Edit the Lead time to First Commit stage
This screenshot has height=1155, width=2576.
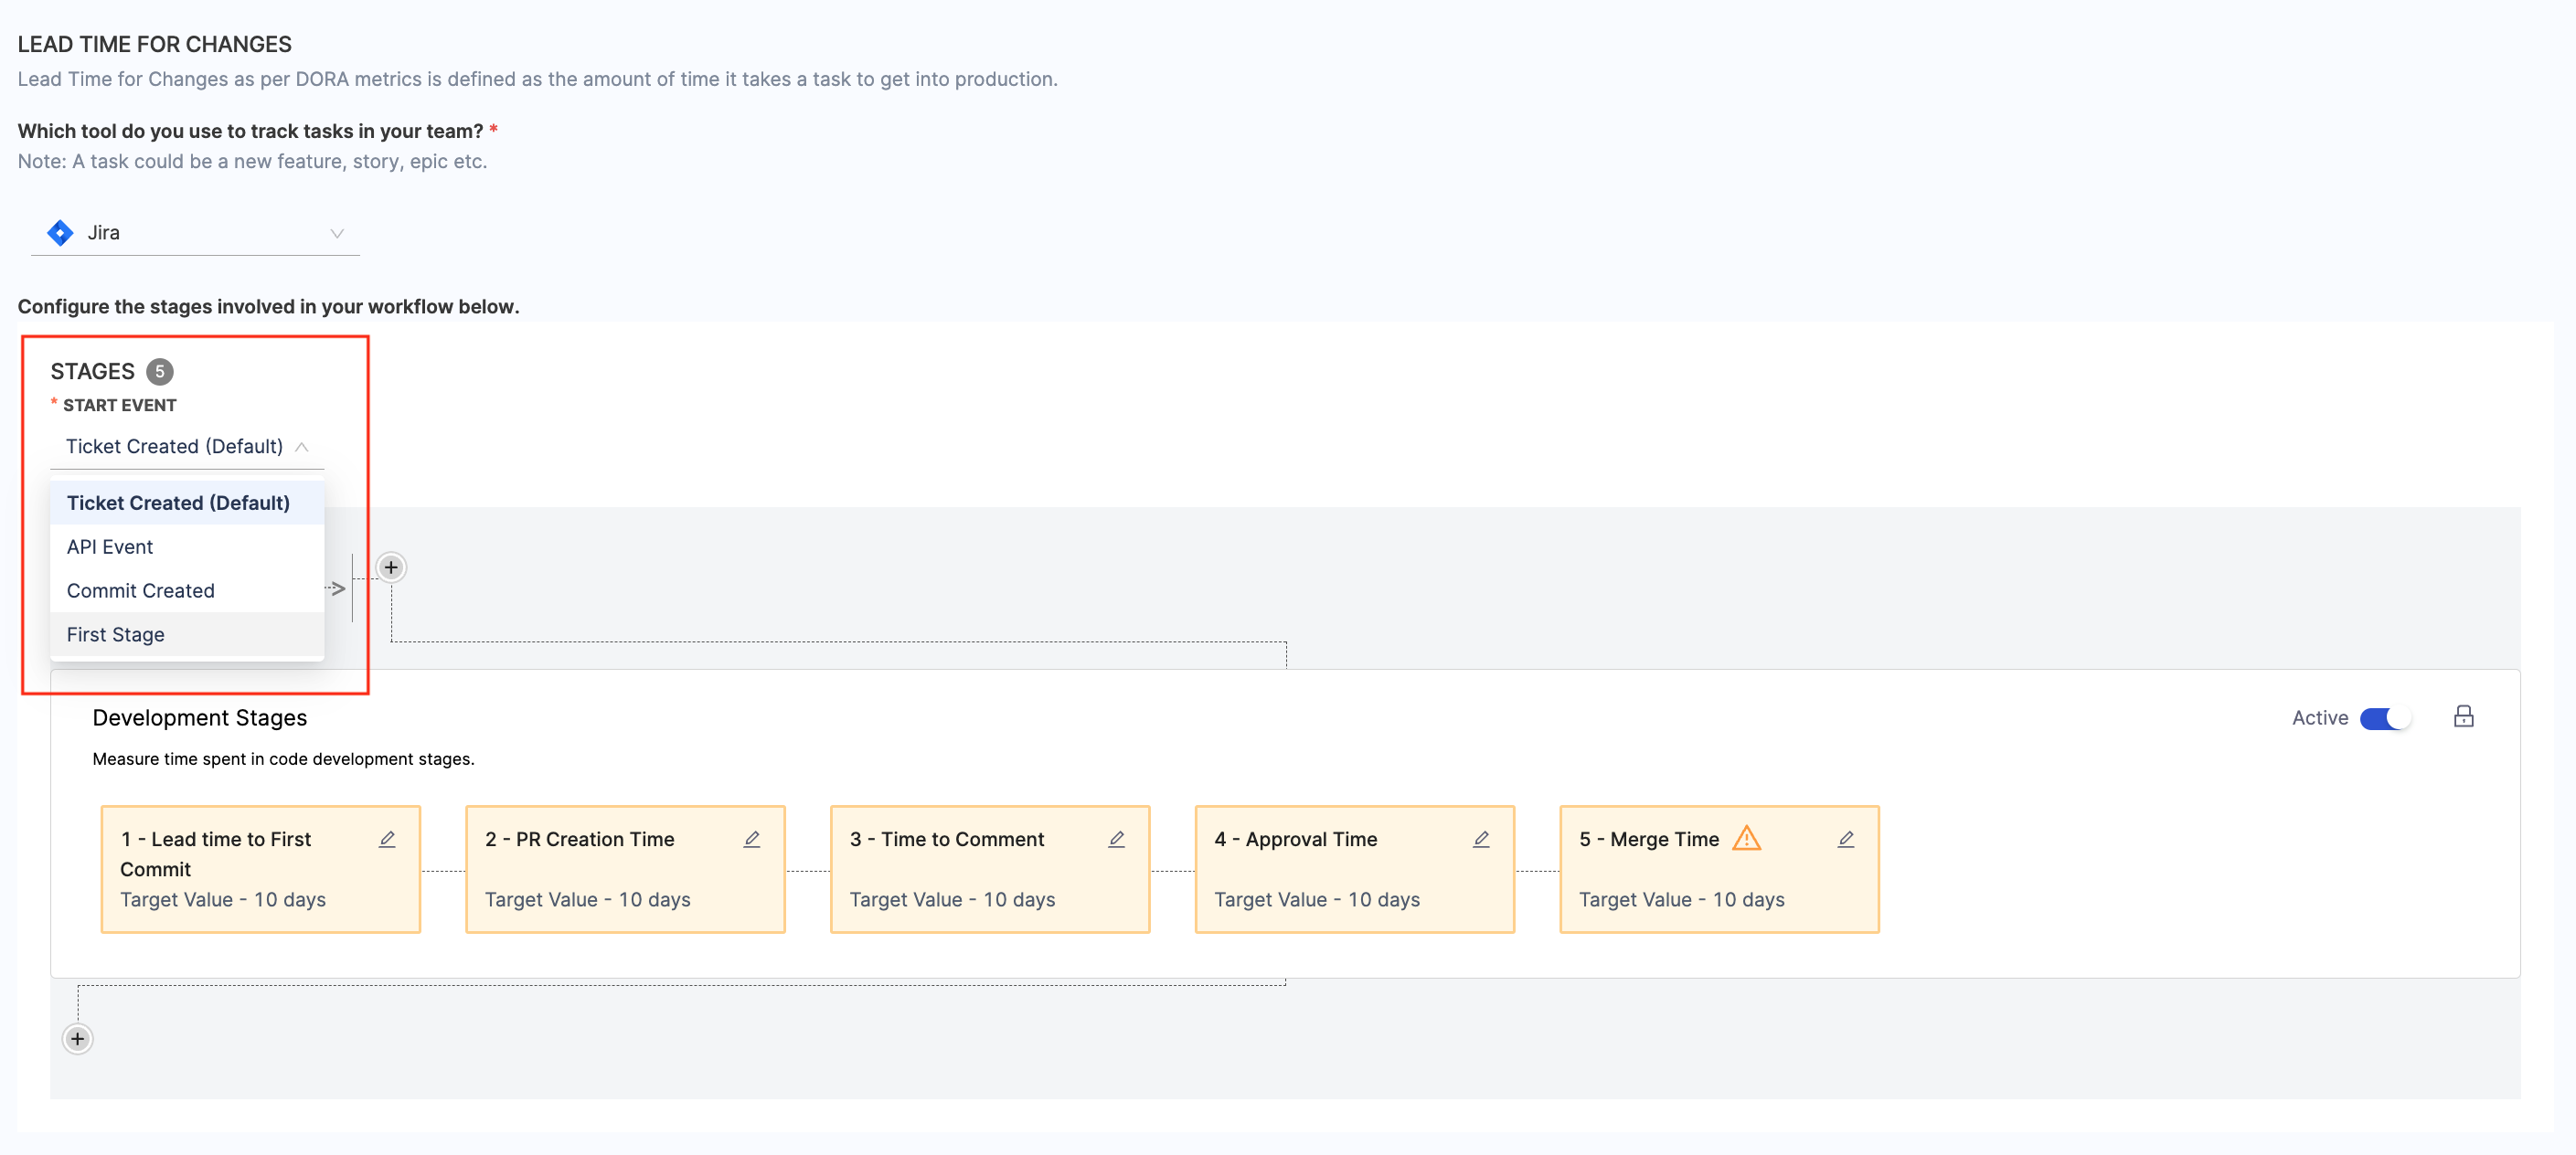pyautogui.click(x=387, y=839)
